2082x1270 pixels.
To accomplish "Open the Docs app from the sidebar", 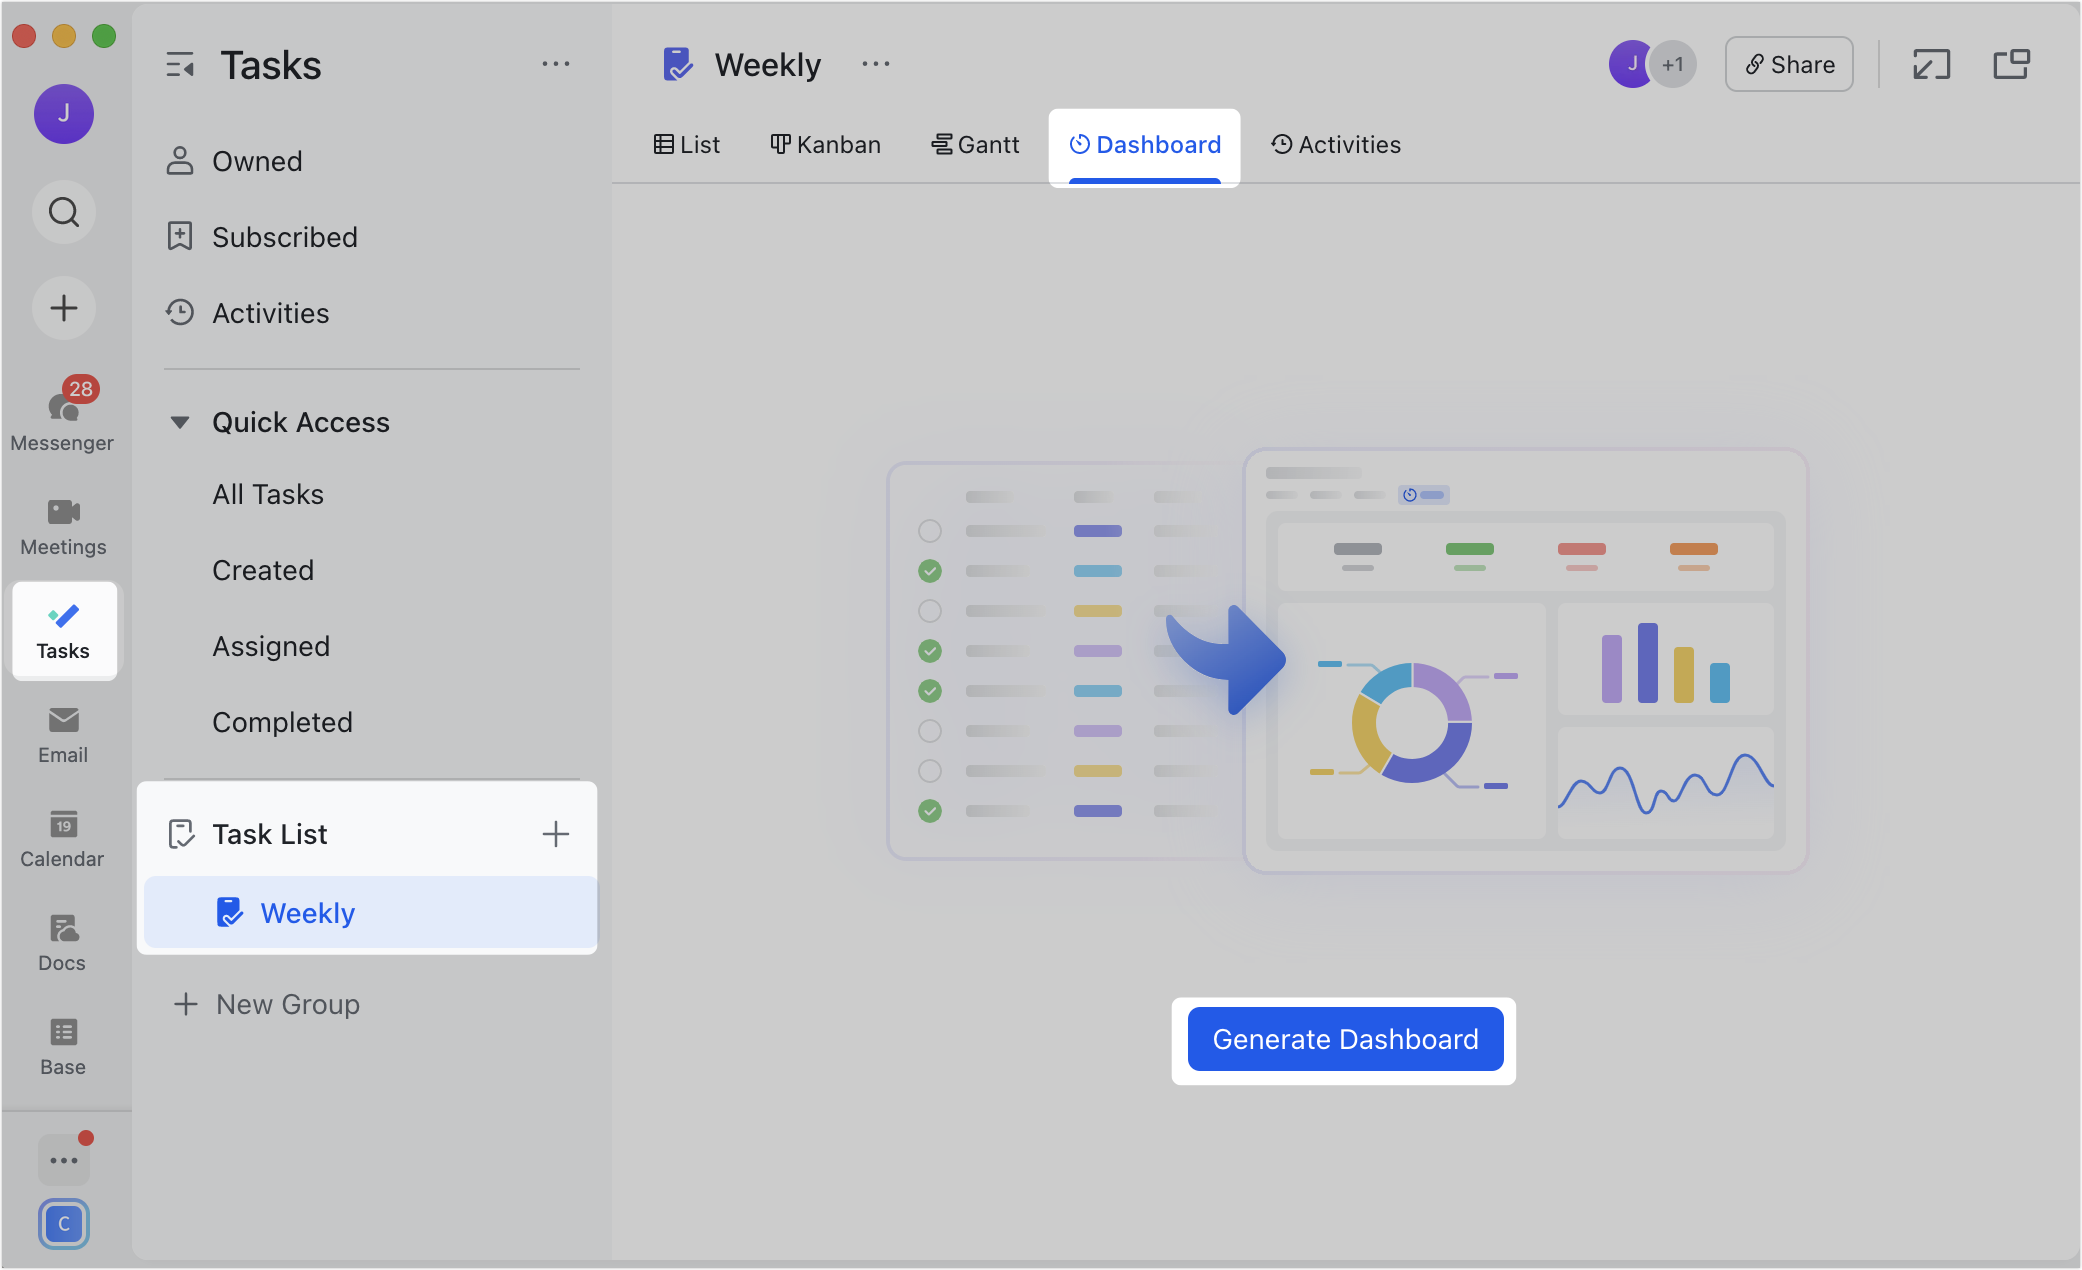I will [x=63, y=940].
